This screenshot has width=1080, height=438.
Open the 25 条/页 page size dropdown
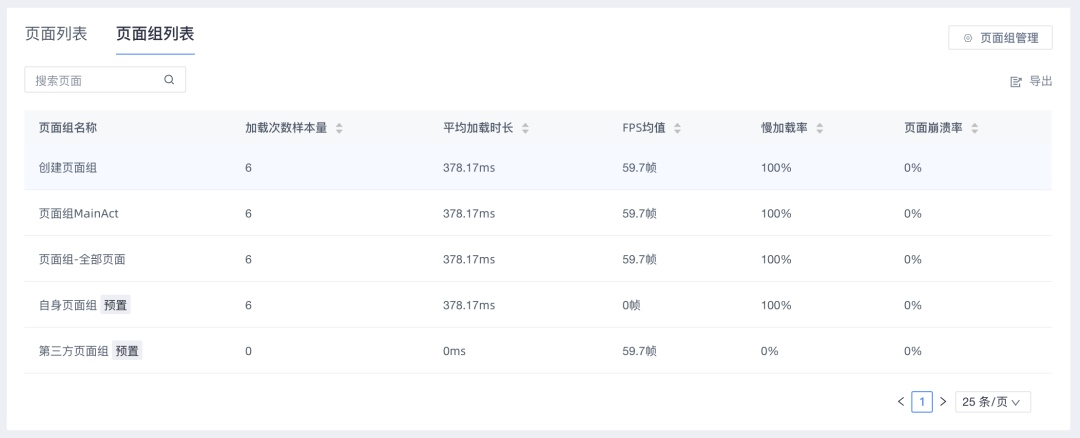point(992,402)
